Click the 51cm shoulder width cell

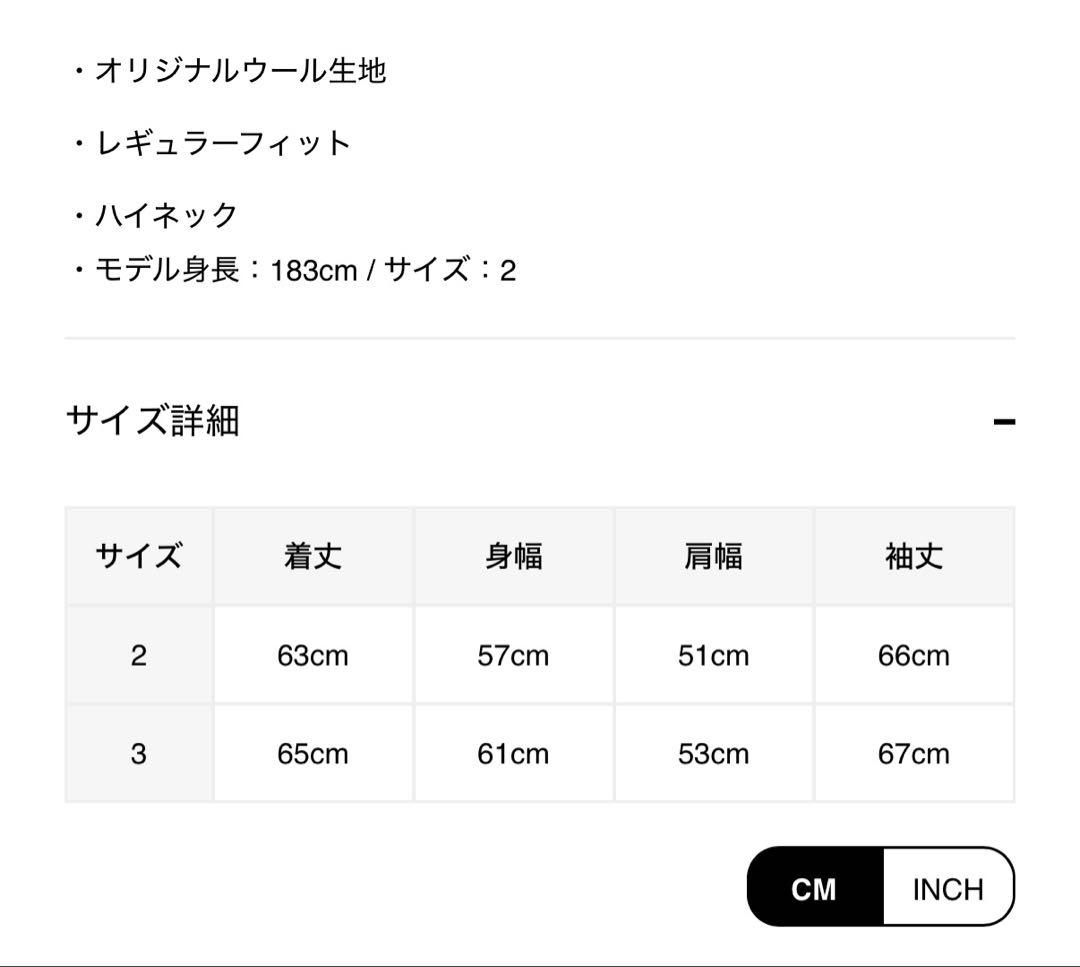click(713, 655)
